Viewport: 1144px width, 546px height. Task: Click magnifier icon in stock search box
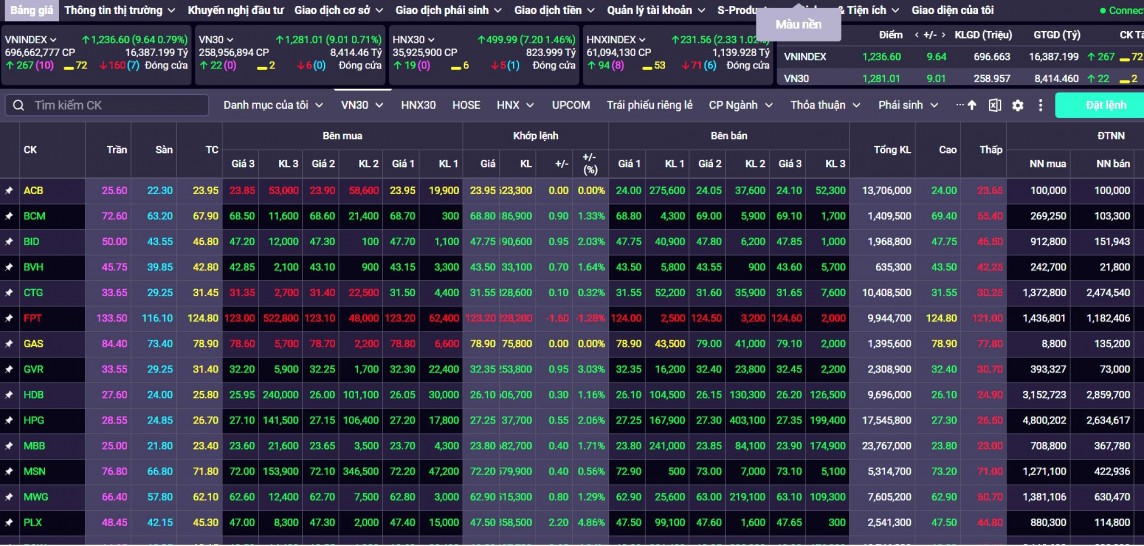coord(19,105)
